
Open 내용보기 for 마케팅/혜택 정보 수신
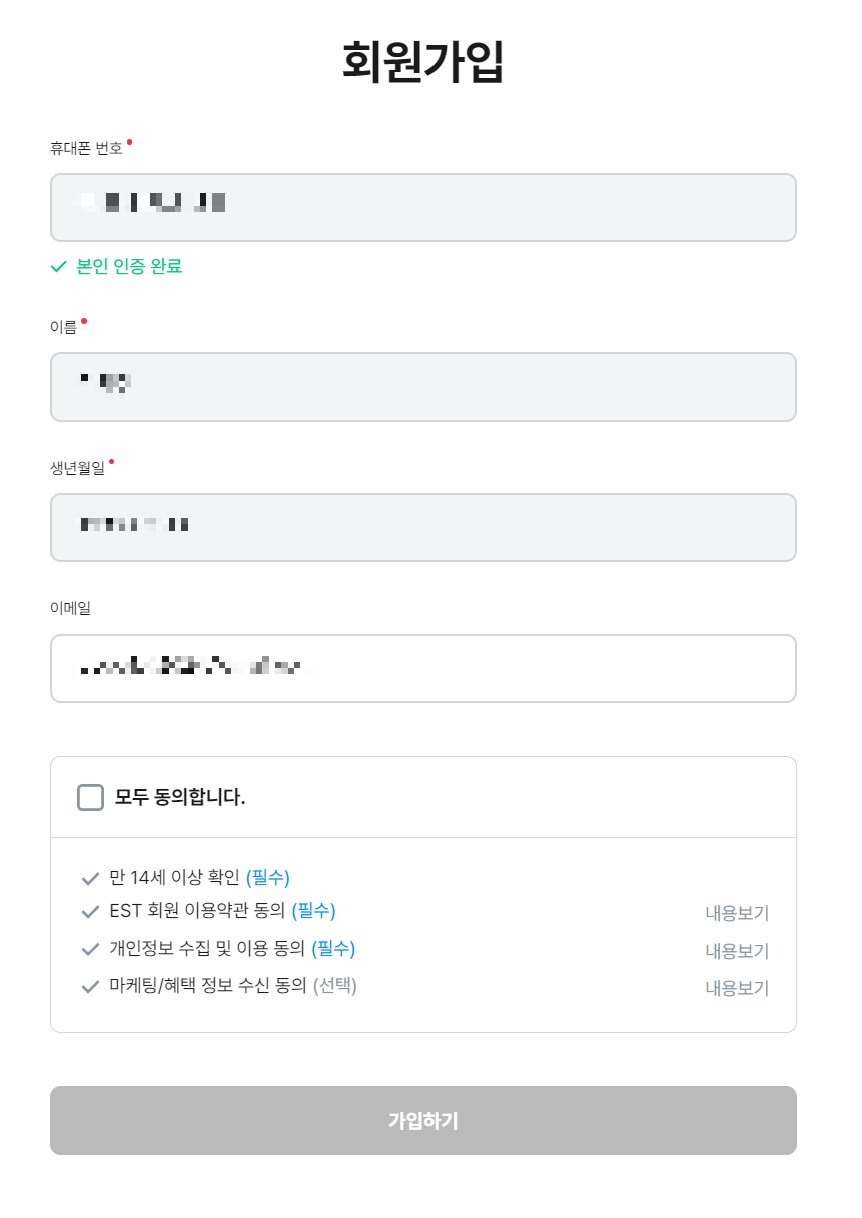737,988
